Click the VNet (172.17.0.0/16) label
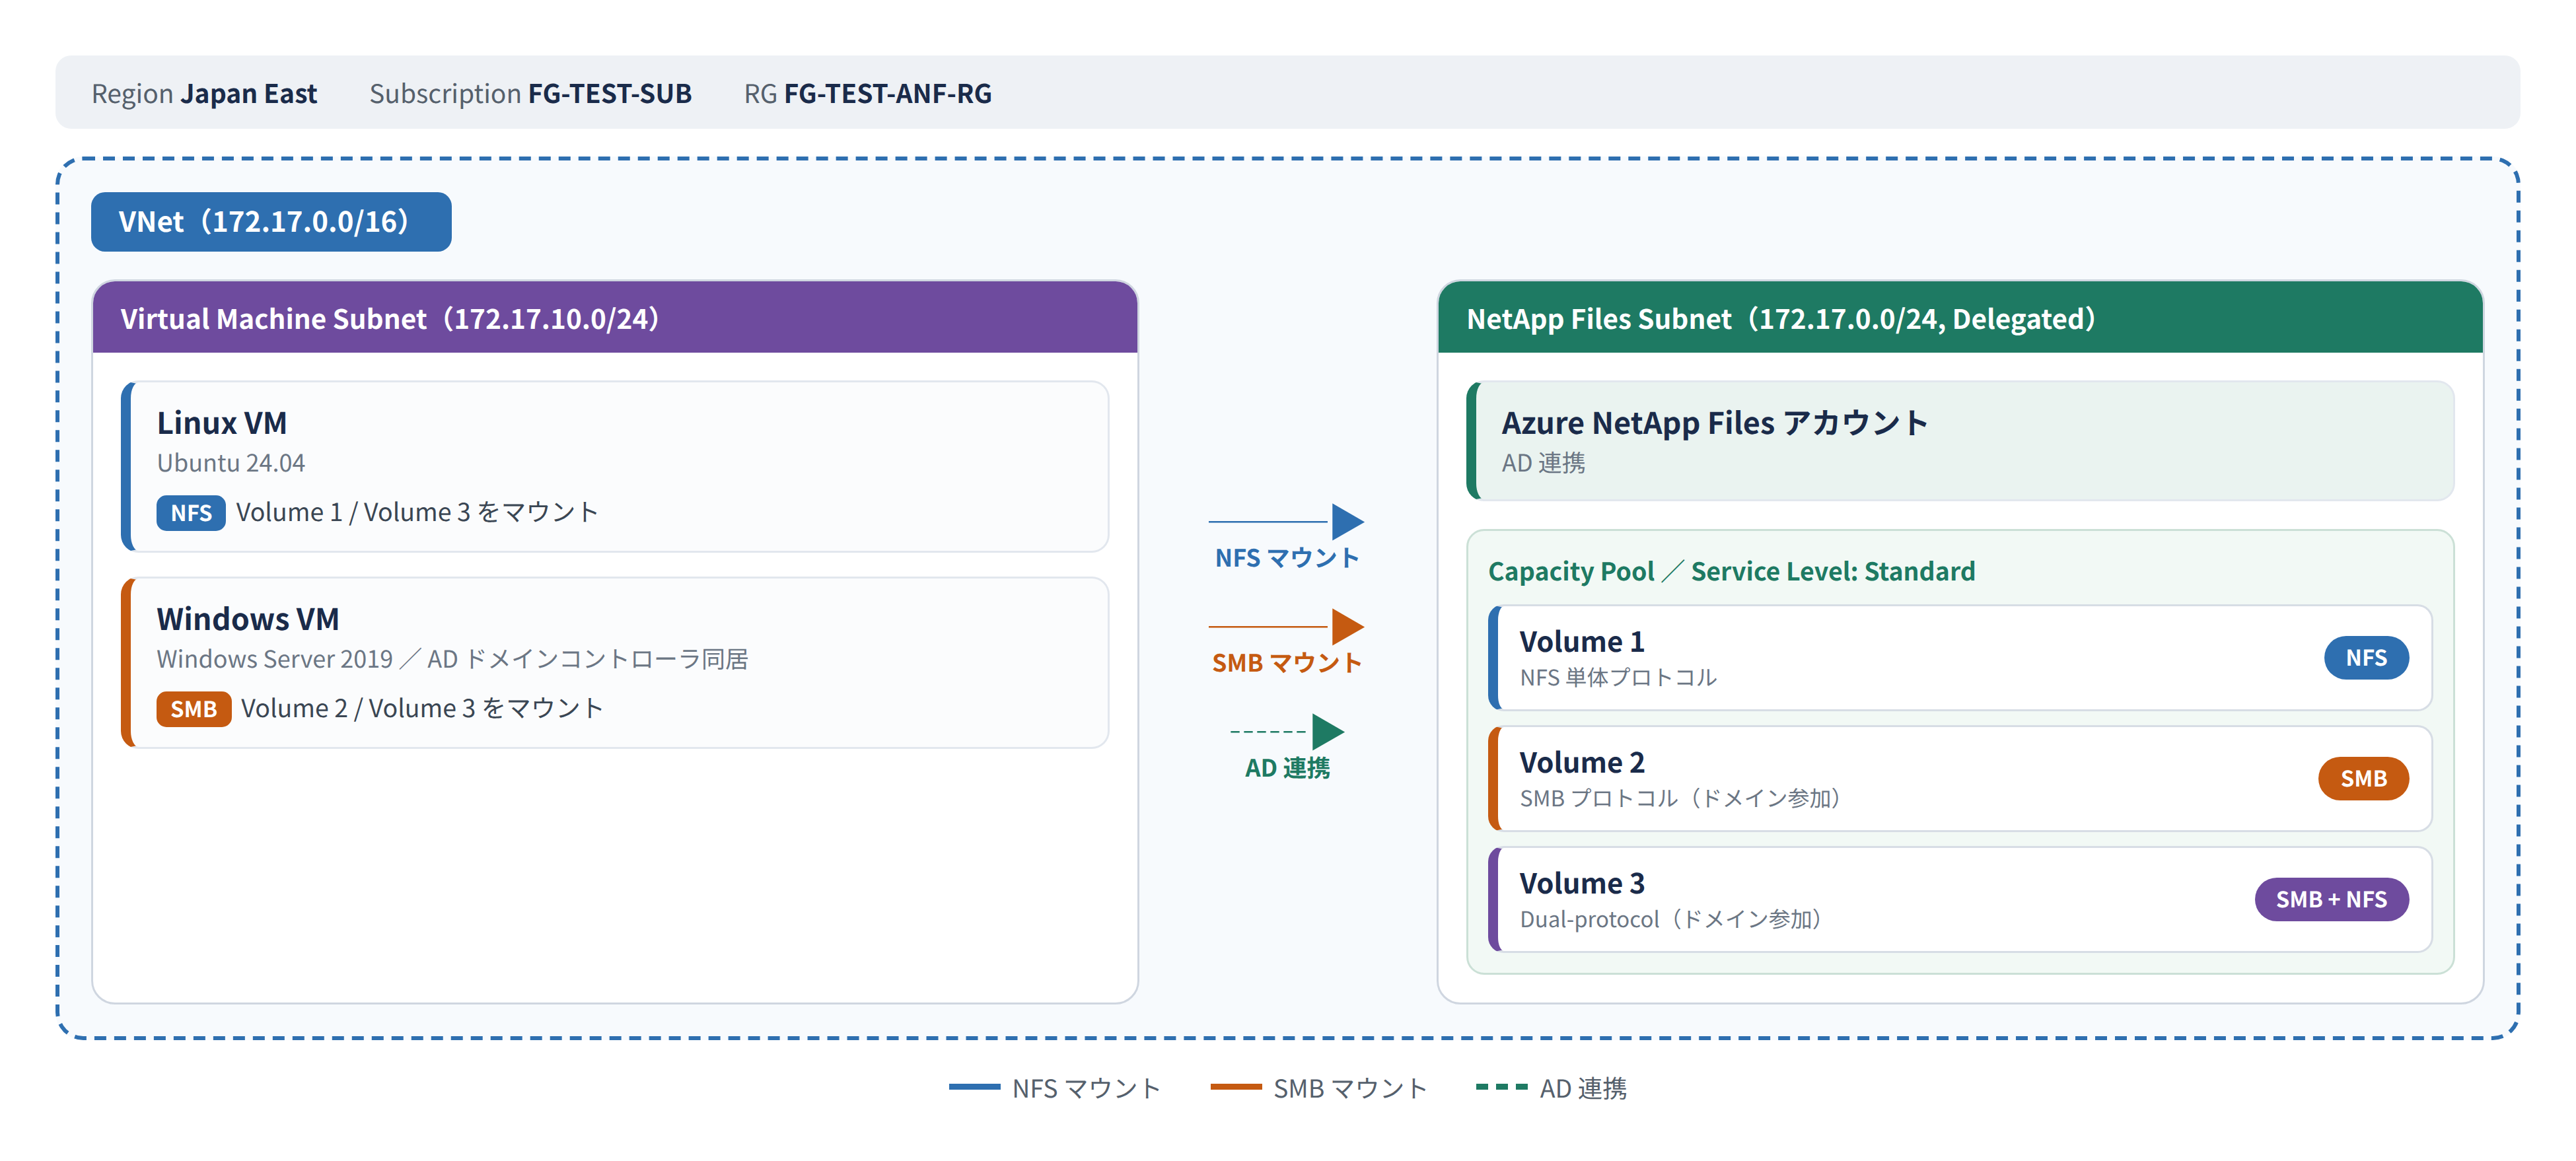The width and height of the screenshot is (2576, 1161). click(271, 221)
